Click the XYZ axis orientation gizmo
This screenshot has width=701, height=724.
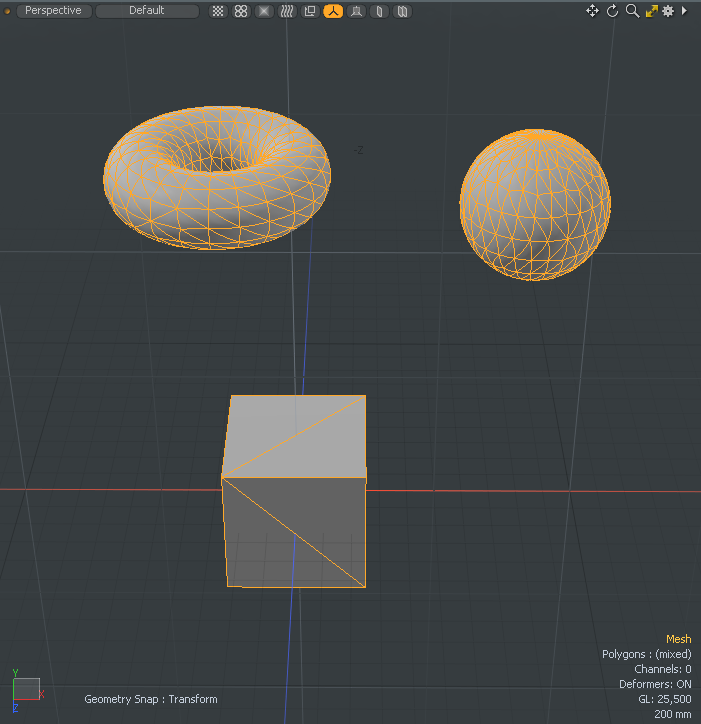(x=26, y=689)
